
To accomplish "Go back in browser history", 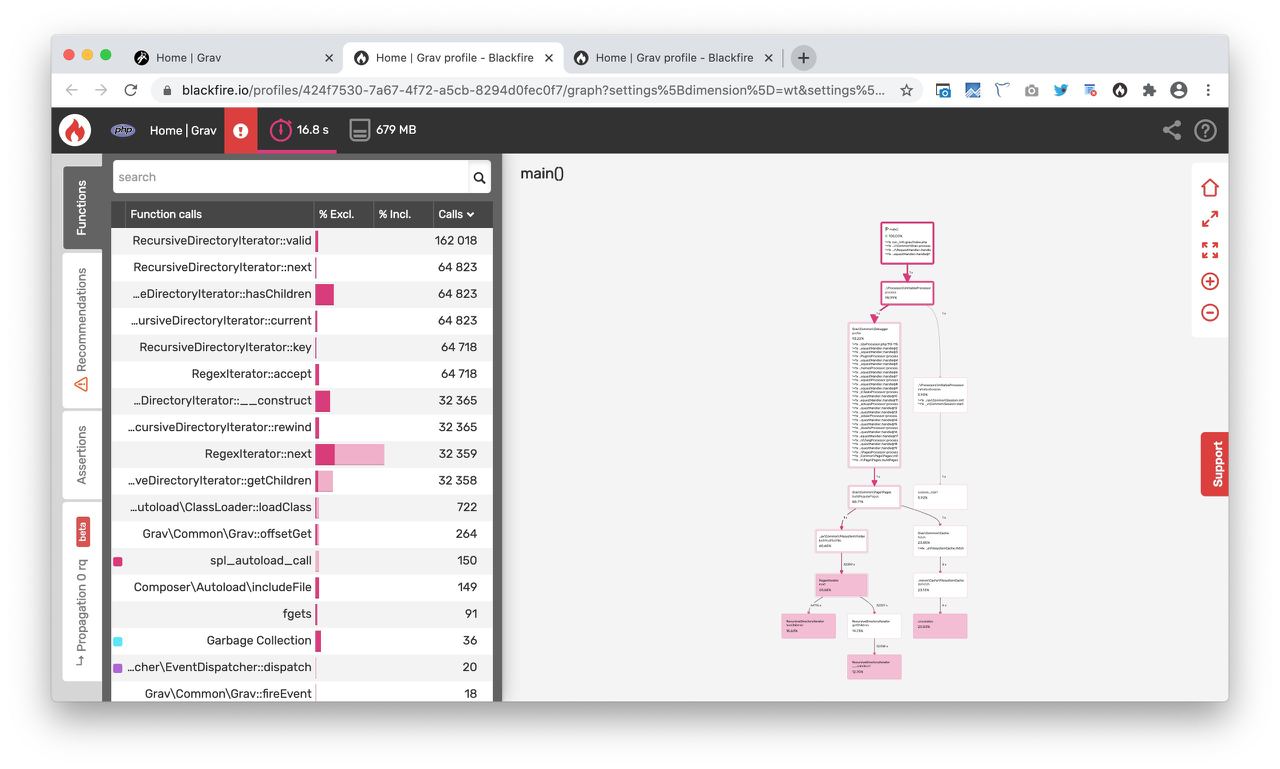I will [x=71, y=90].
